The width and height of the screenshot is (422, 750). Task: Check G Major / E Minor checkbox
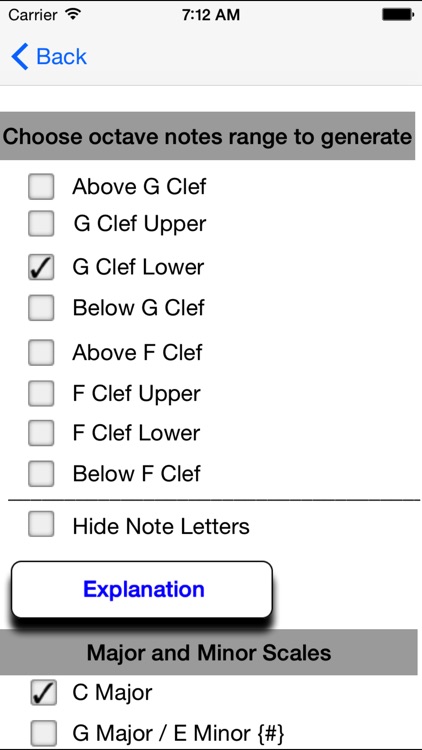(x=43, y=734)
